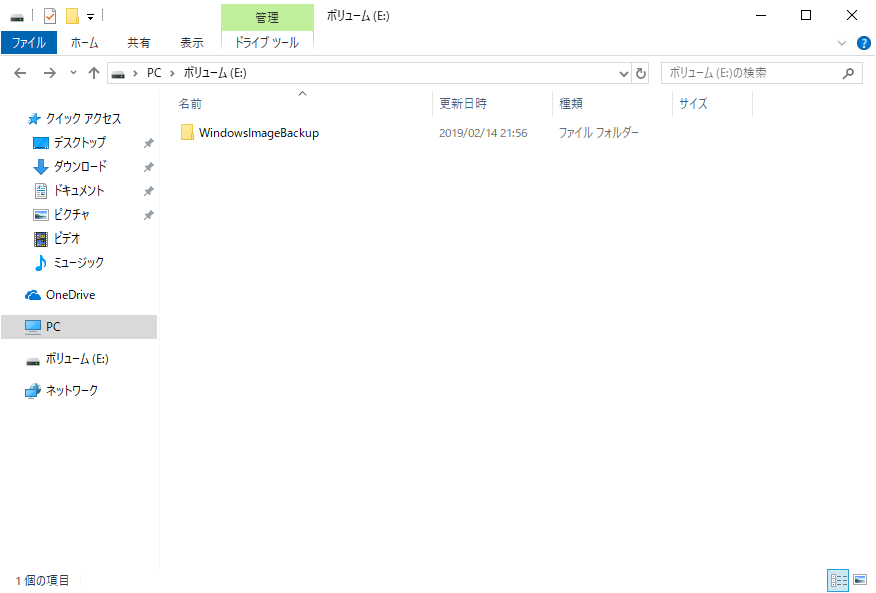Click the ネットワーク network icon
The image size is (876, 593).
[x=33, y=391]
